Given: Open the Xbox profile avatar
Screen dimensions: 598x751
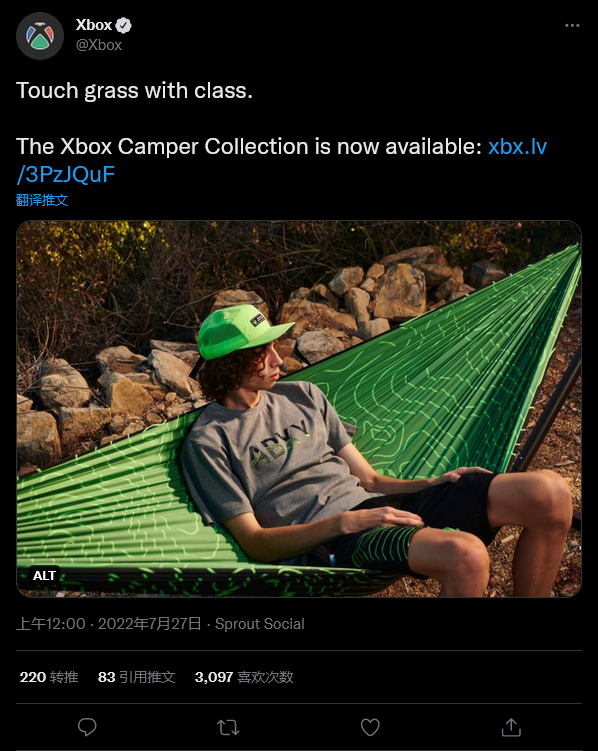Looking at the screenshot, I should point(40,36).
